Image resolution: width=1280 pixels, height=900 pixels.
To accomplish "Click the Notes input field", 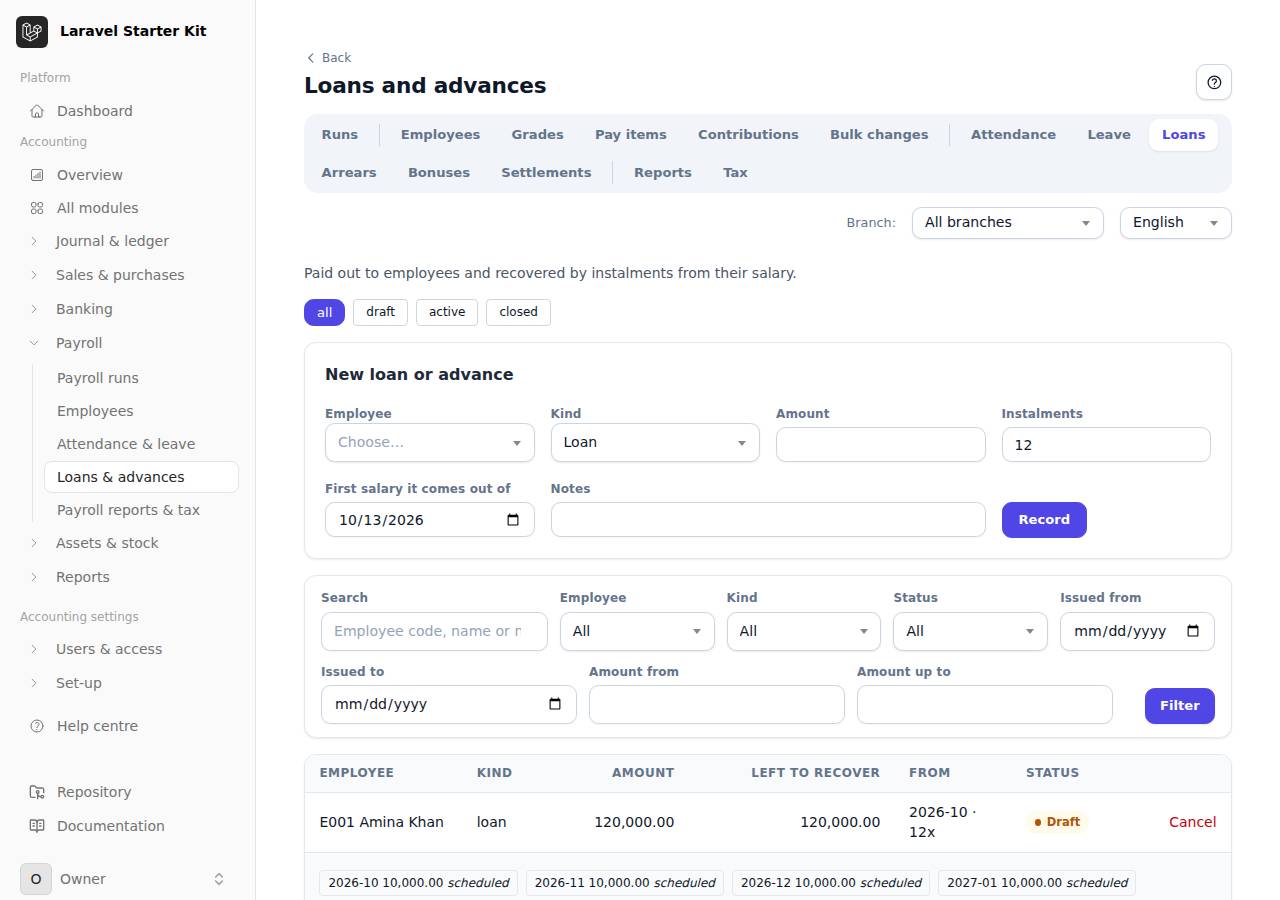I will tap(768, 520).
